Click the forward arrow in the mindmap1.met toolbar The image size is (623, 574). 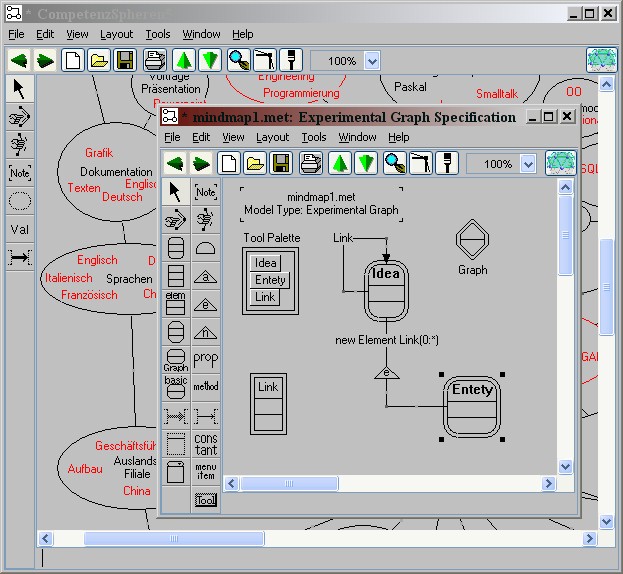pos(201,163)
